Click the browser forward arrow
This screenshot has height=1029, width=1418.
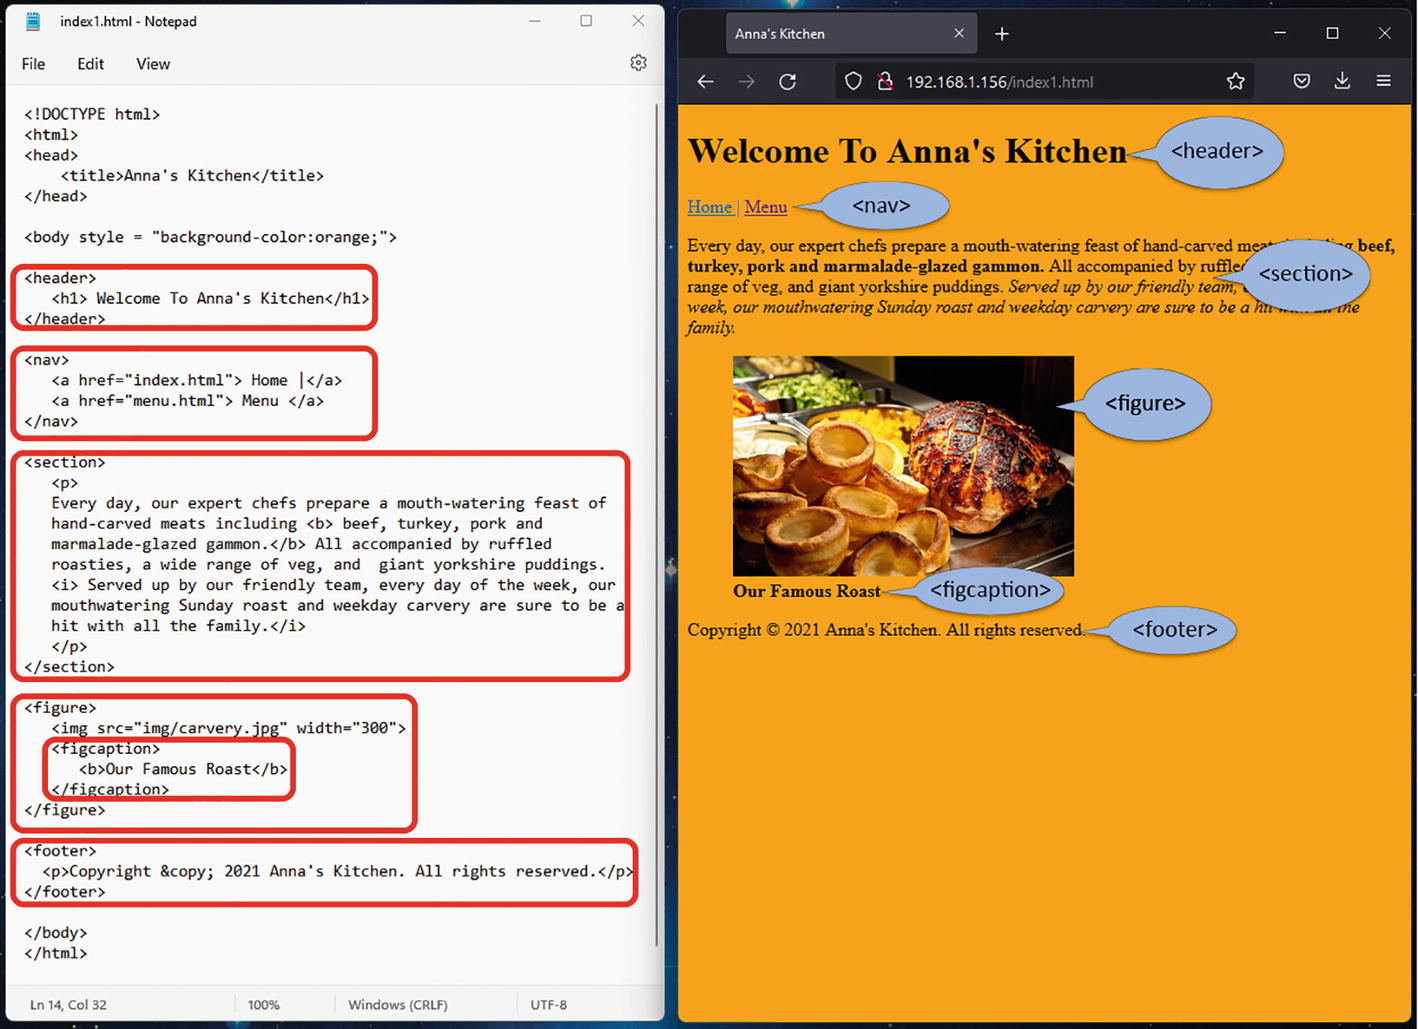[x=746, y=82]
